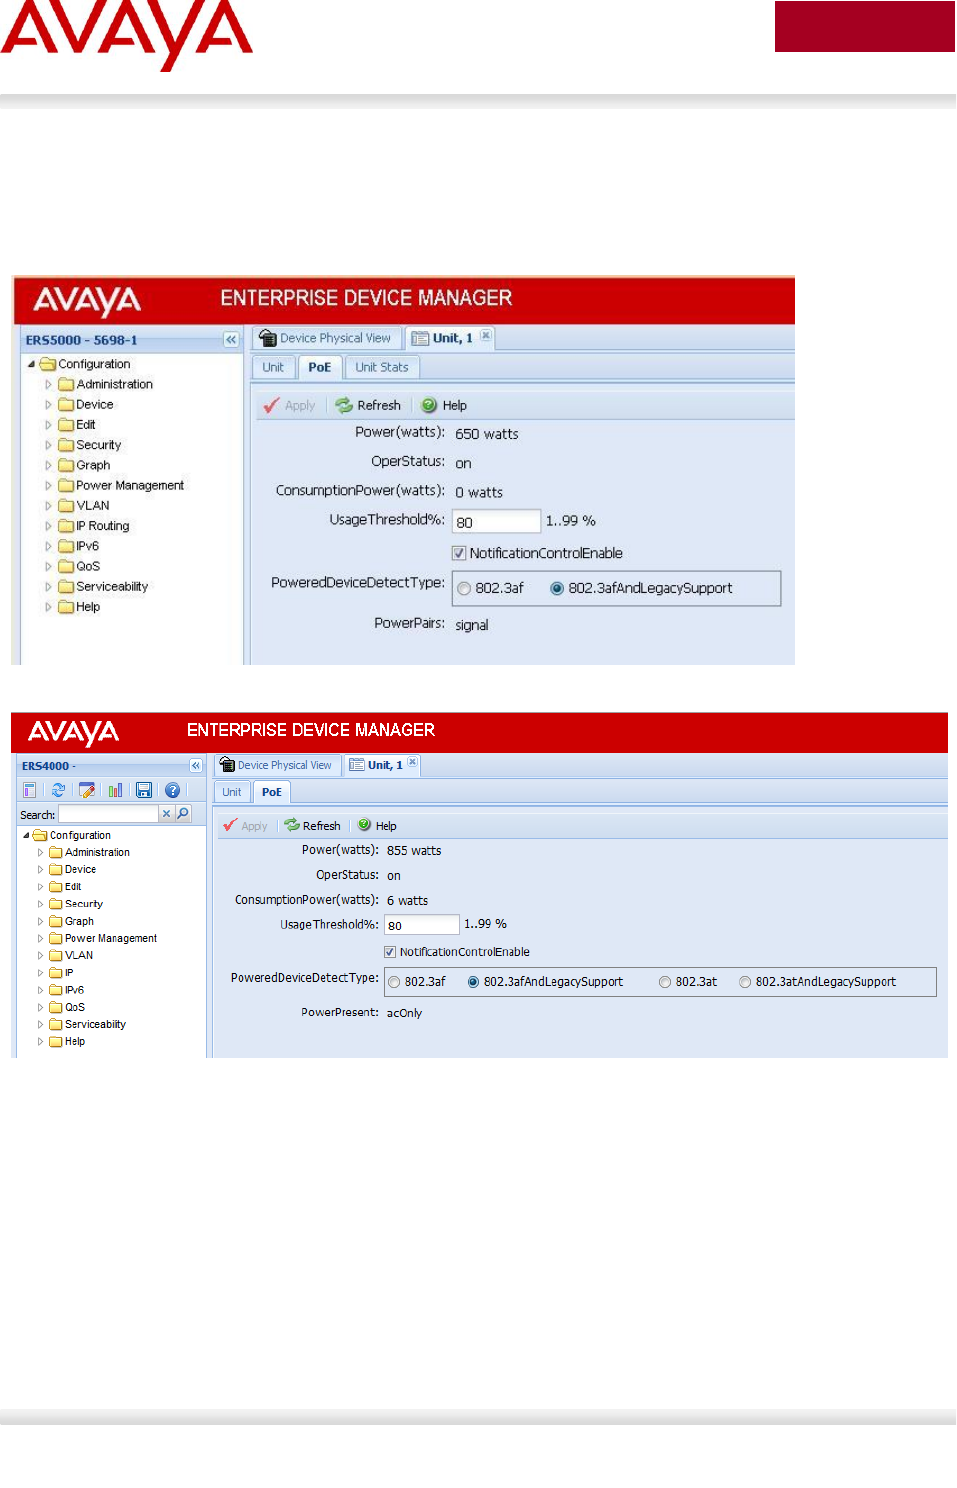Expand IP Routing folder arrow
Screen dimensions: 957x1488
click(x=48, y=526)
